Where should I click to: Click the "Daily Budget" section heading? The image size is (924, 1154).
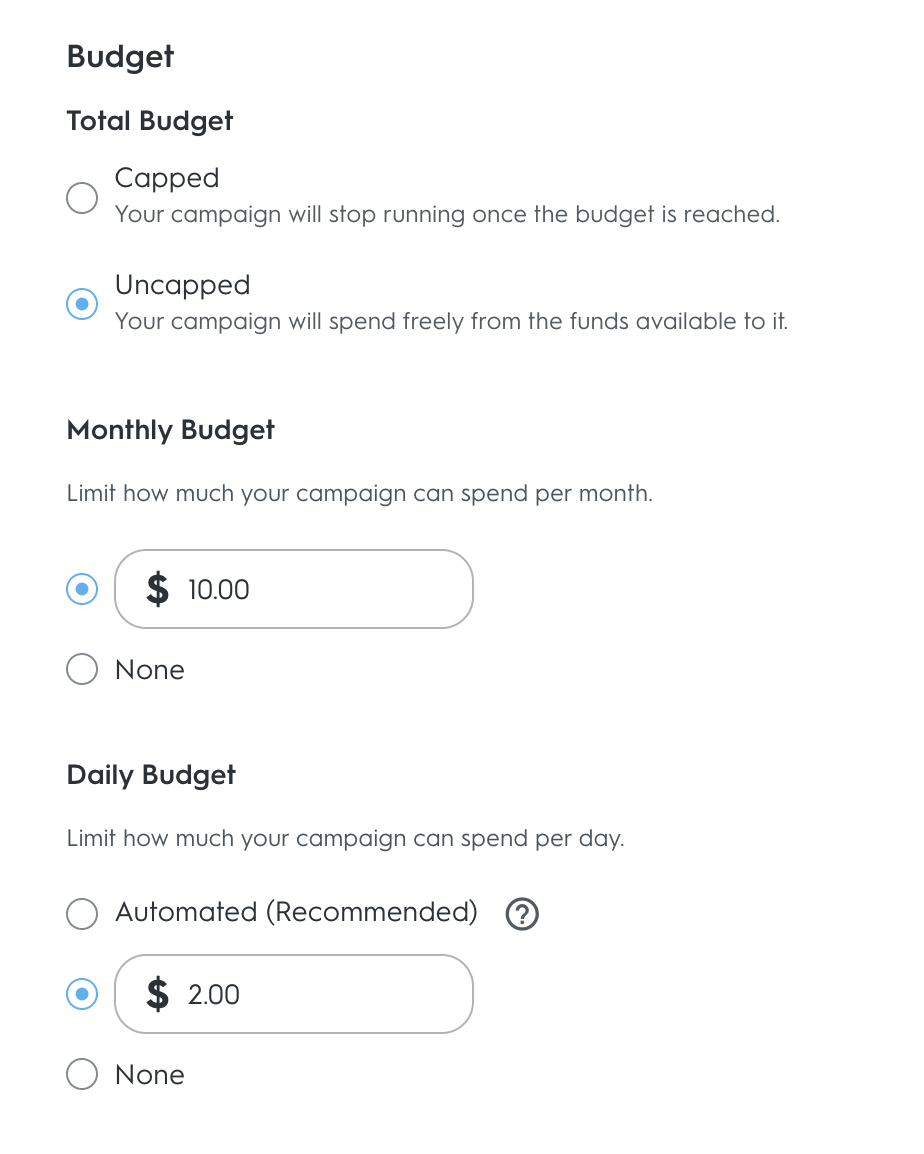(x=151, y=775)
